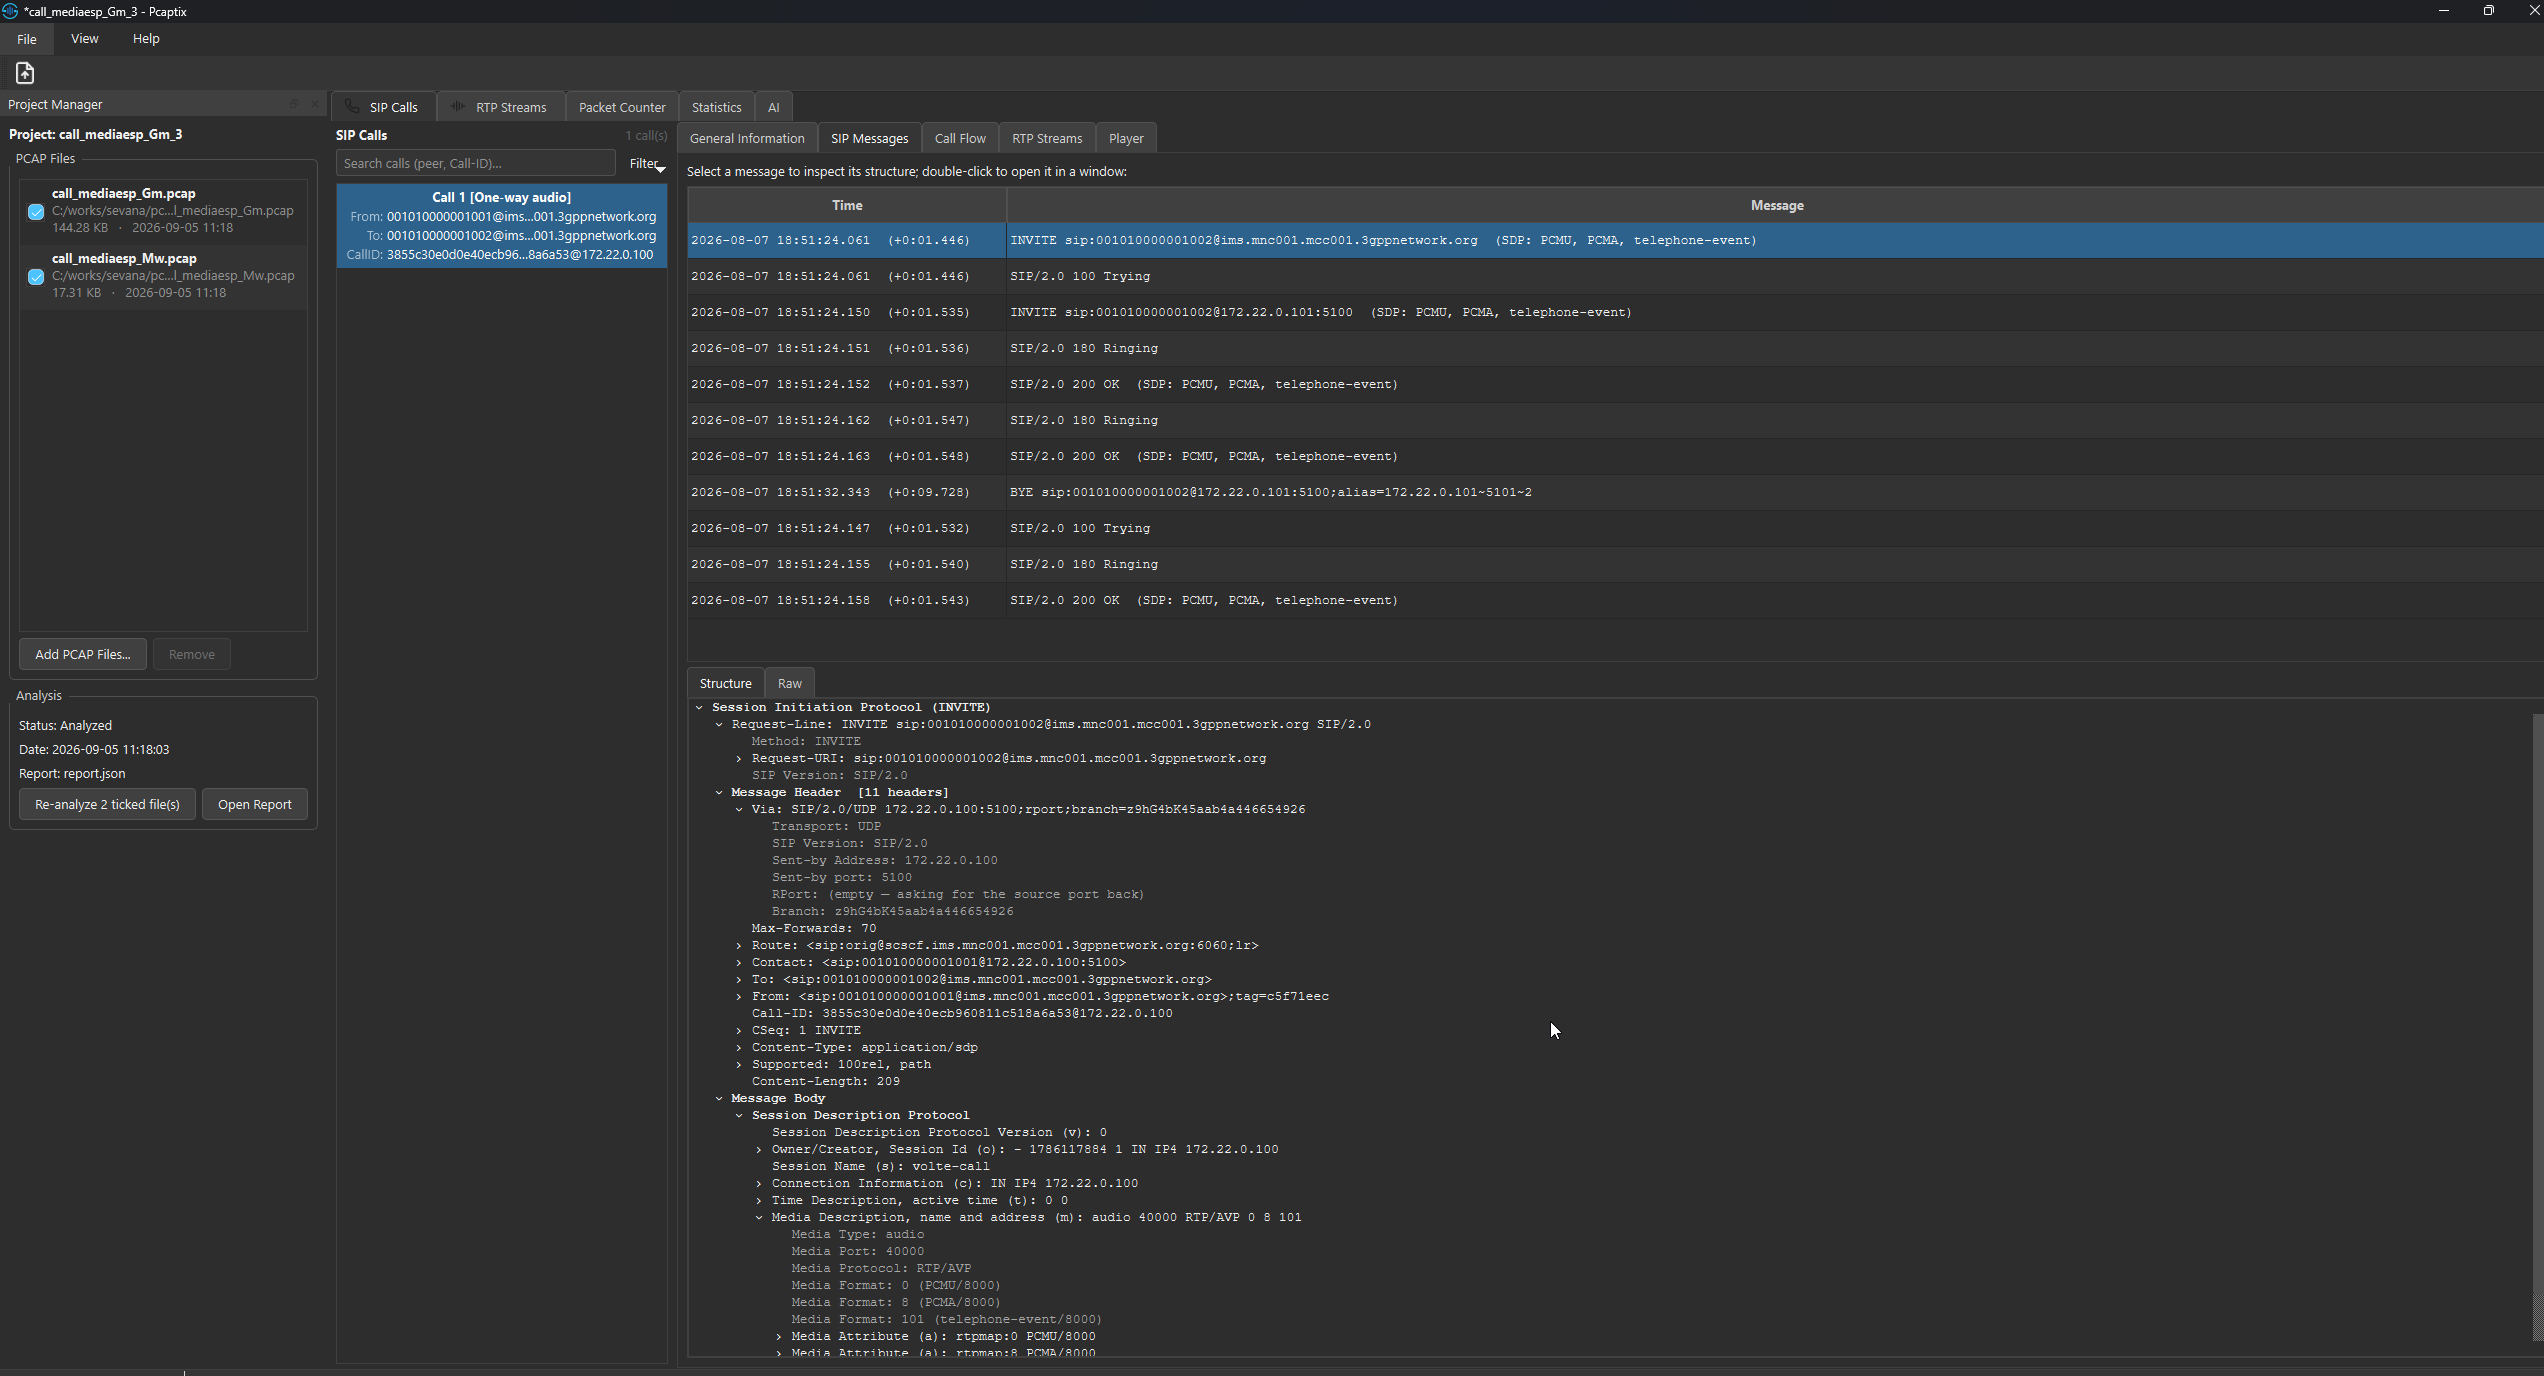Click the Add PCAP Files... button
2544x1376 pixels.
(83, 655)
